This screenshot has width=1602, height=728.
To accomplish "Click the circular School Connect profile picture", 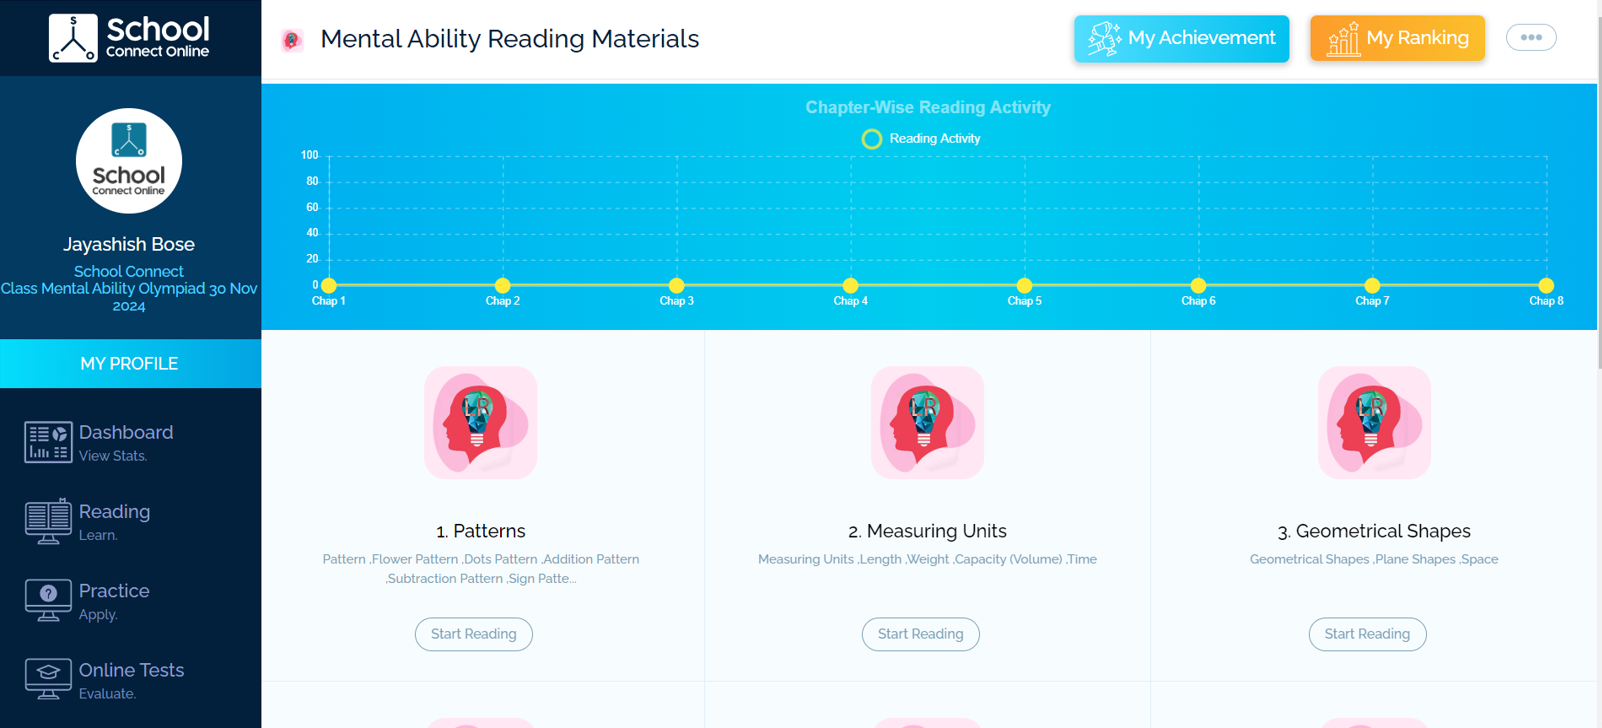I will (129, 161).
